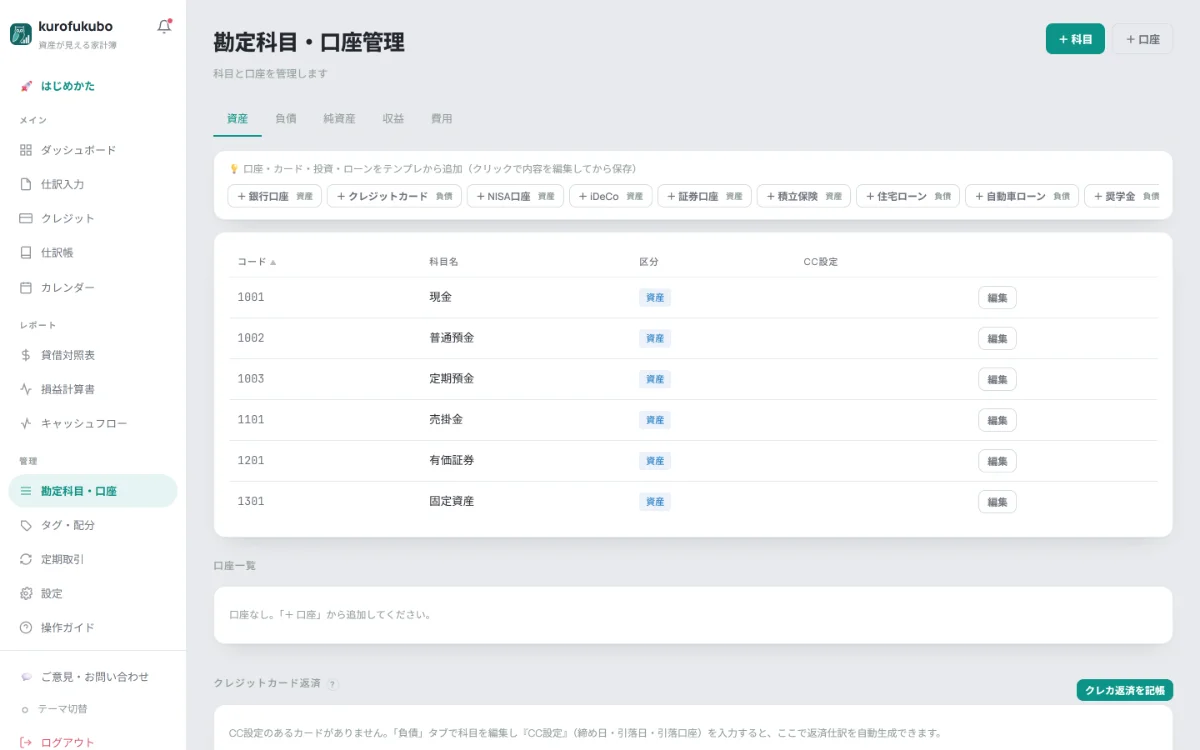Click the 操作ガイド help circle icon
The image size is (1200, 750).
tap(26, 627)
